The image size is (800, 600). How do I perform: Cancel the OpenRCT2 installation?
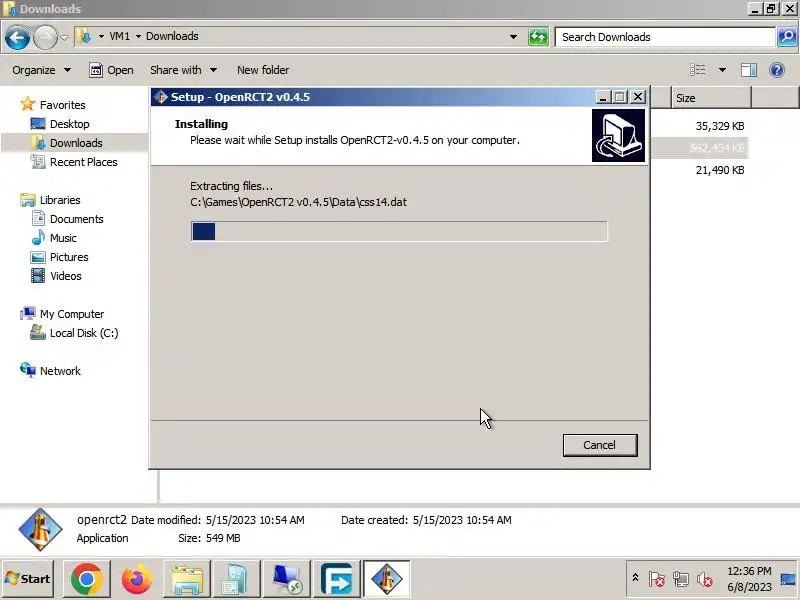click(600, 445)
